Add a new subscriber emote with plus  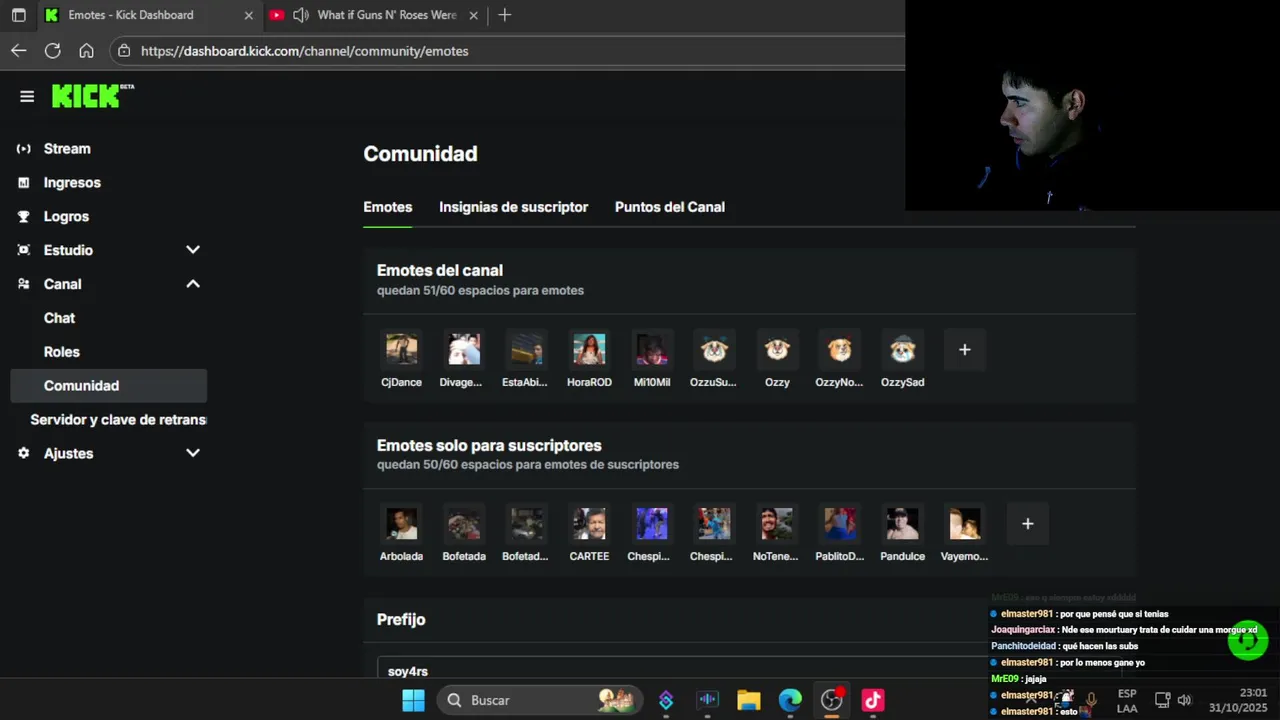1027,524
